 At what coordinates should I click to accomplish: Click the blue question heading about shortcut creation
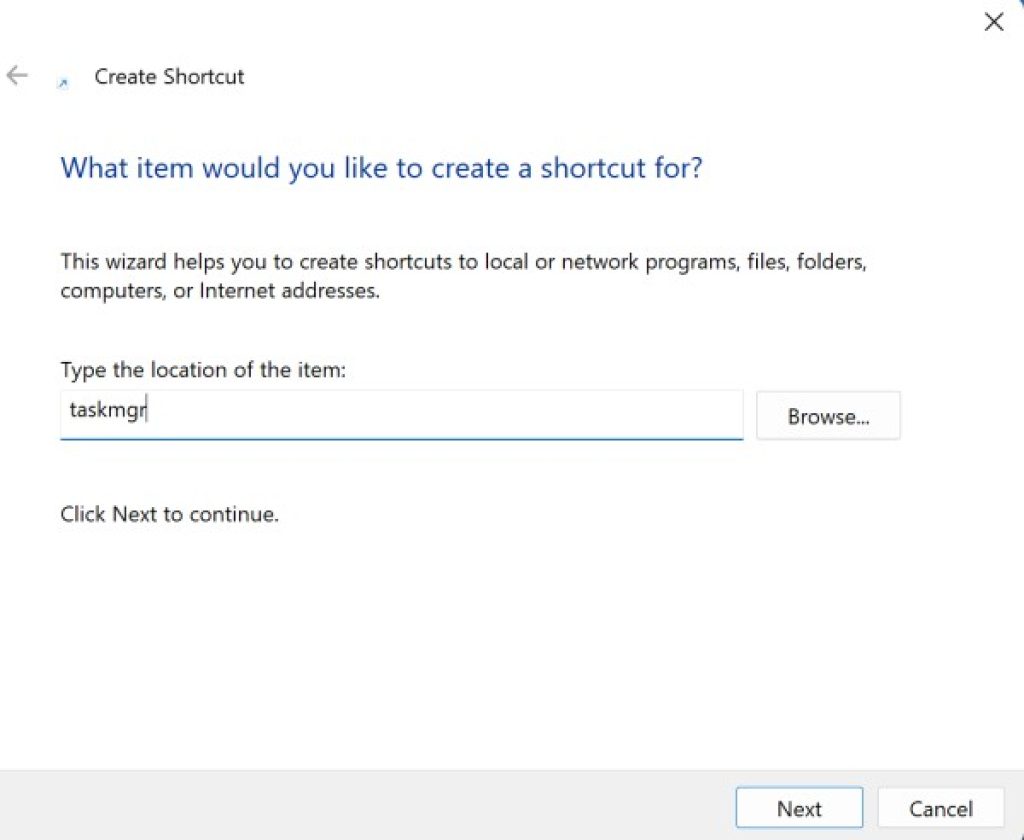point(380,167)
